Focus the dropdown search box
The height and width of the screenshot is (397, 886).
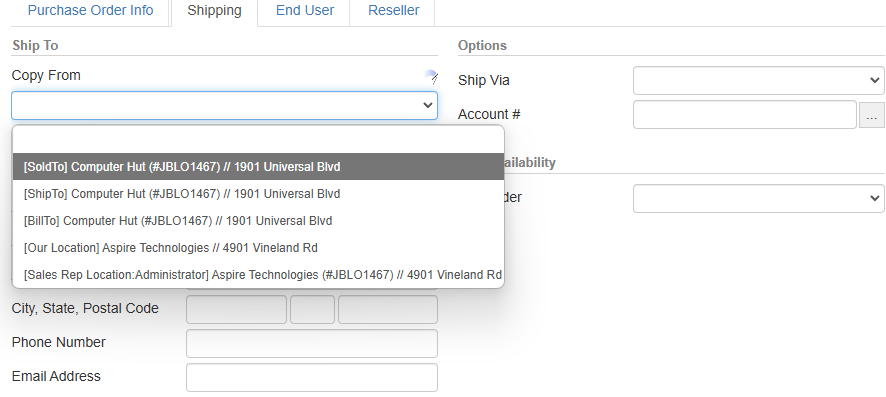pyautogui.click(x=258, y=139)
